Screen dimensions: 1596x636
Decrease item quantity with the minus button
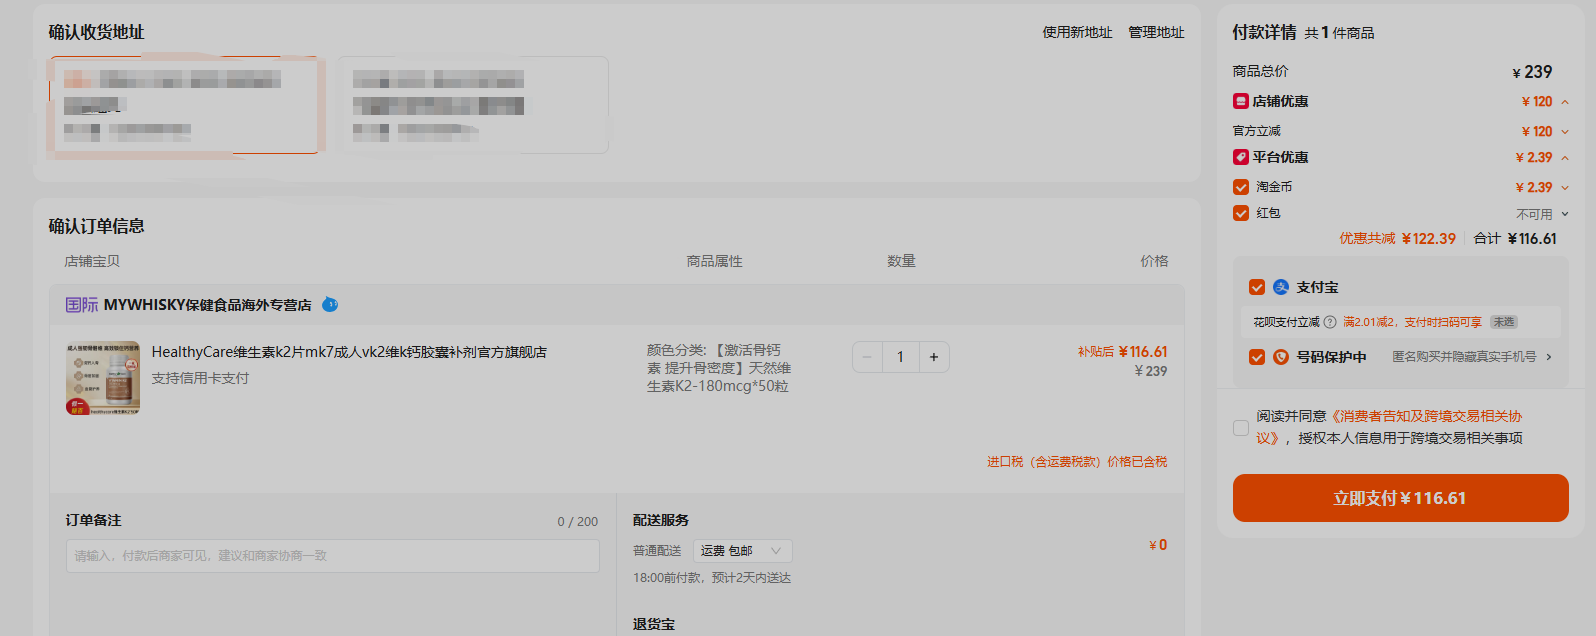(x=867, y=357)
